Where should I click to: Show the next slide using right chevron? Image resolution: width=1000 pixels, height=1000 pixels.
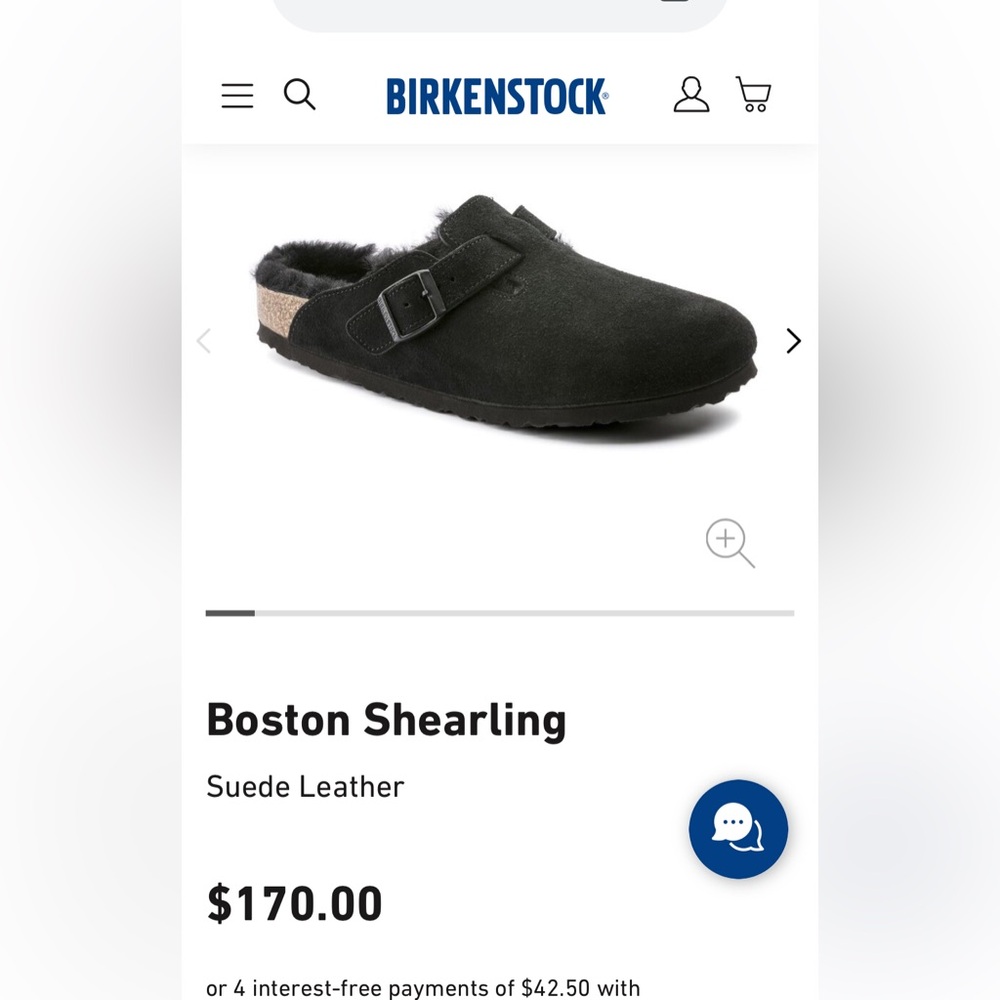pyautogui.click(x=792, y=341)
